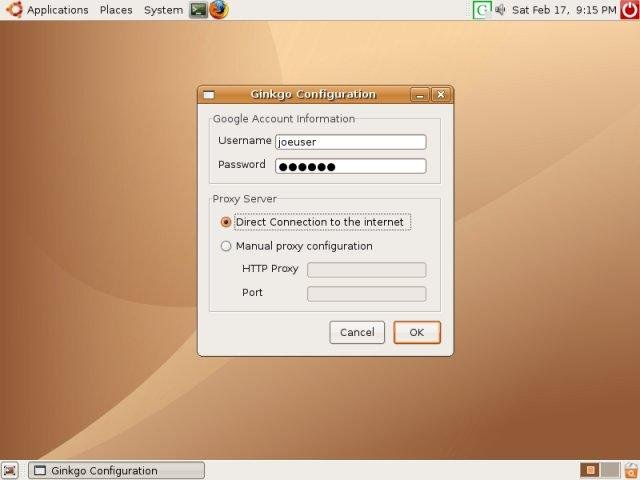Click the red power/logout button
Screen dimensions: 640x480
click(x=630, y=10)
